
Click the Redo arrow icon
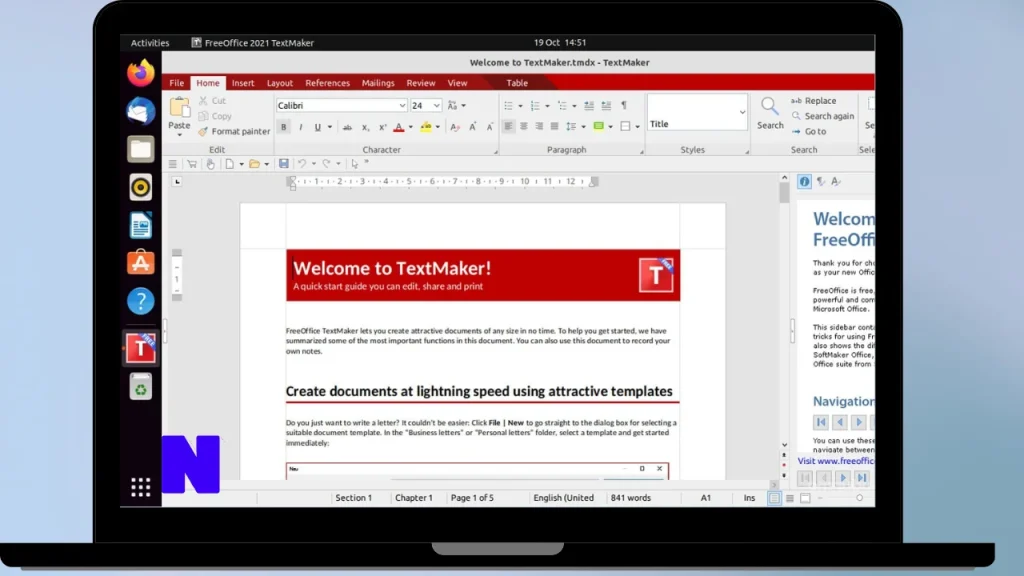(x=327, y=164)
